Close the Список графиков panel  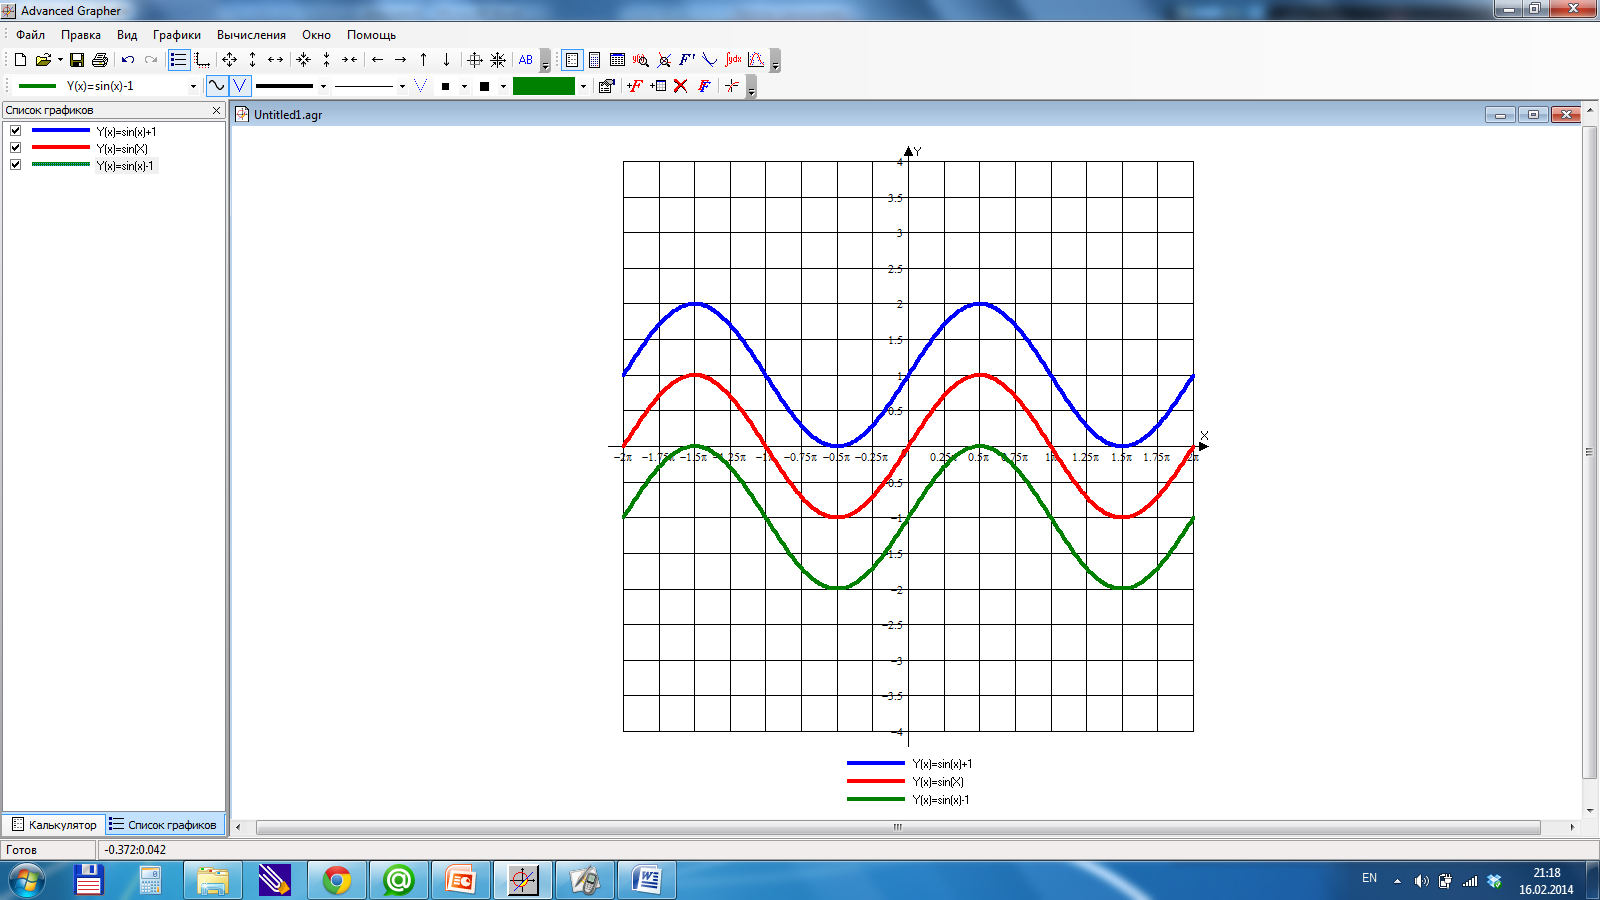pos(216,110)
